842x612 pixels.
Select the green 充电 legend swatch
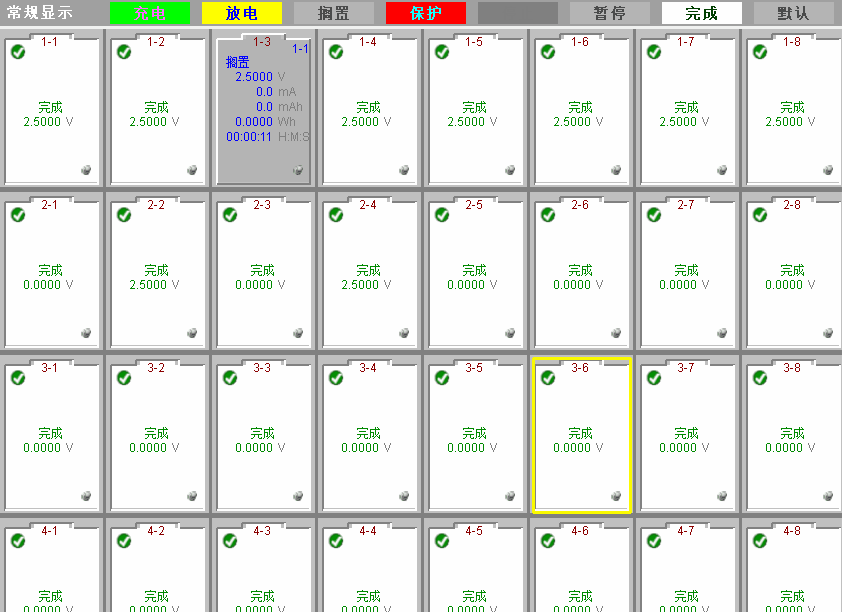point(149,13)
